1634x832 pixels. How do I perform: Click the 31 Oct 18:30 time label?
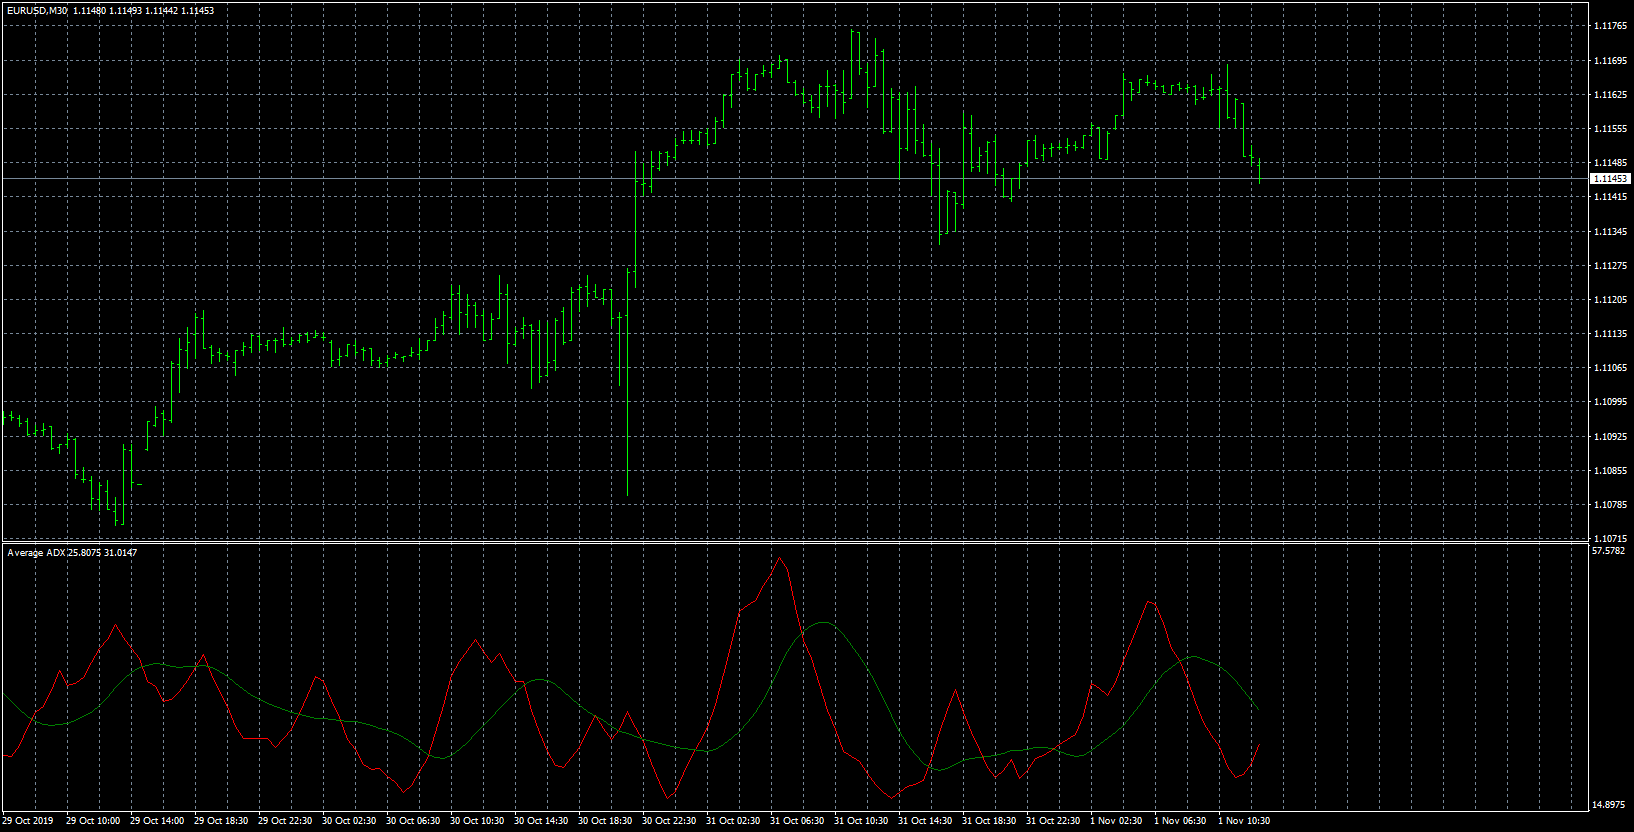[989, 821]
